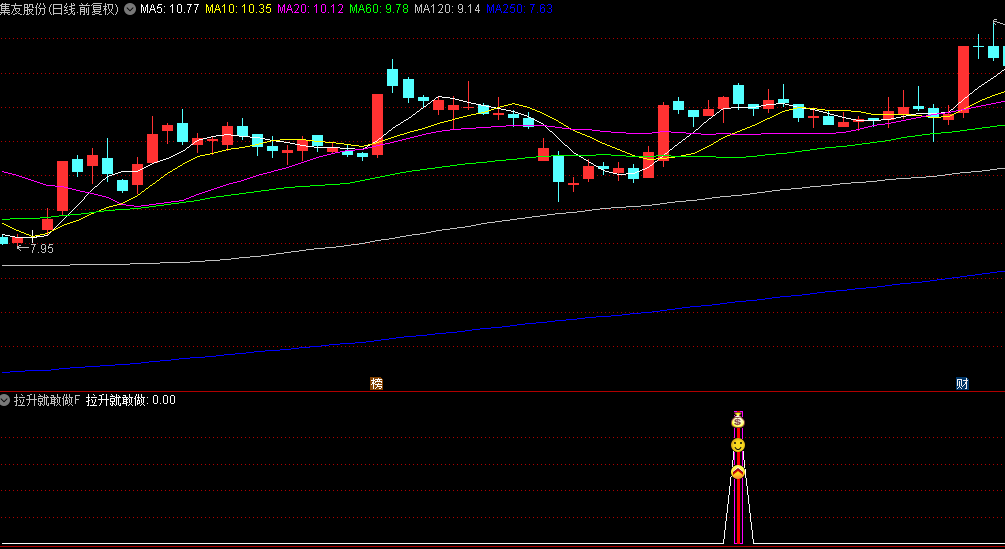This screenshot has height=549, width=1005.
Task: Click the 拉升就敢做: 0.00 value label
Action: 131,400
